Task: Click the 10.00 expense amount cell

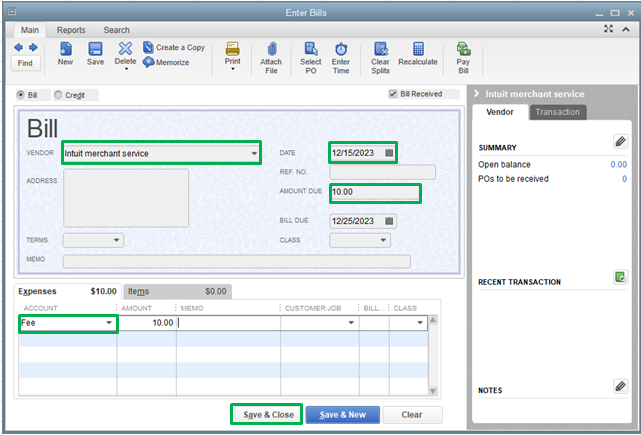Action: click(x=147, y=323)
